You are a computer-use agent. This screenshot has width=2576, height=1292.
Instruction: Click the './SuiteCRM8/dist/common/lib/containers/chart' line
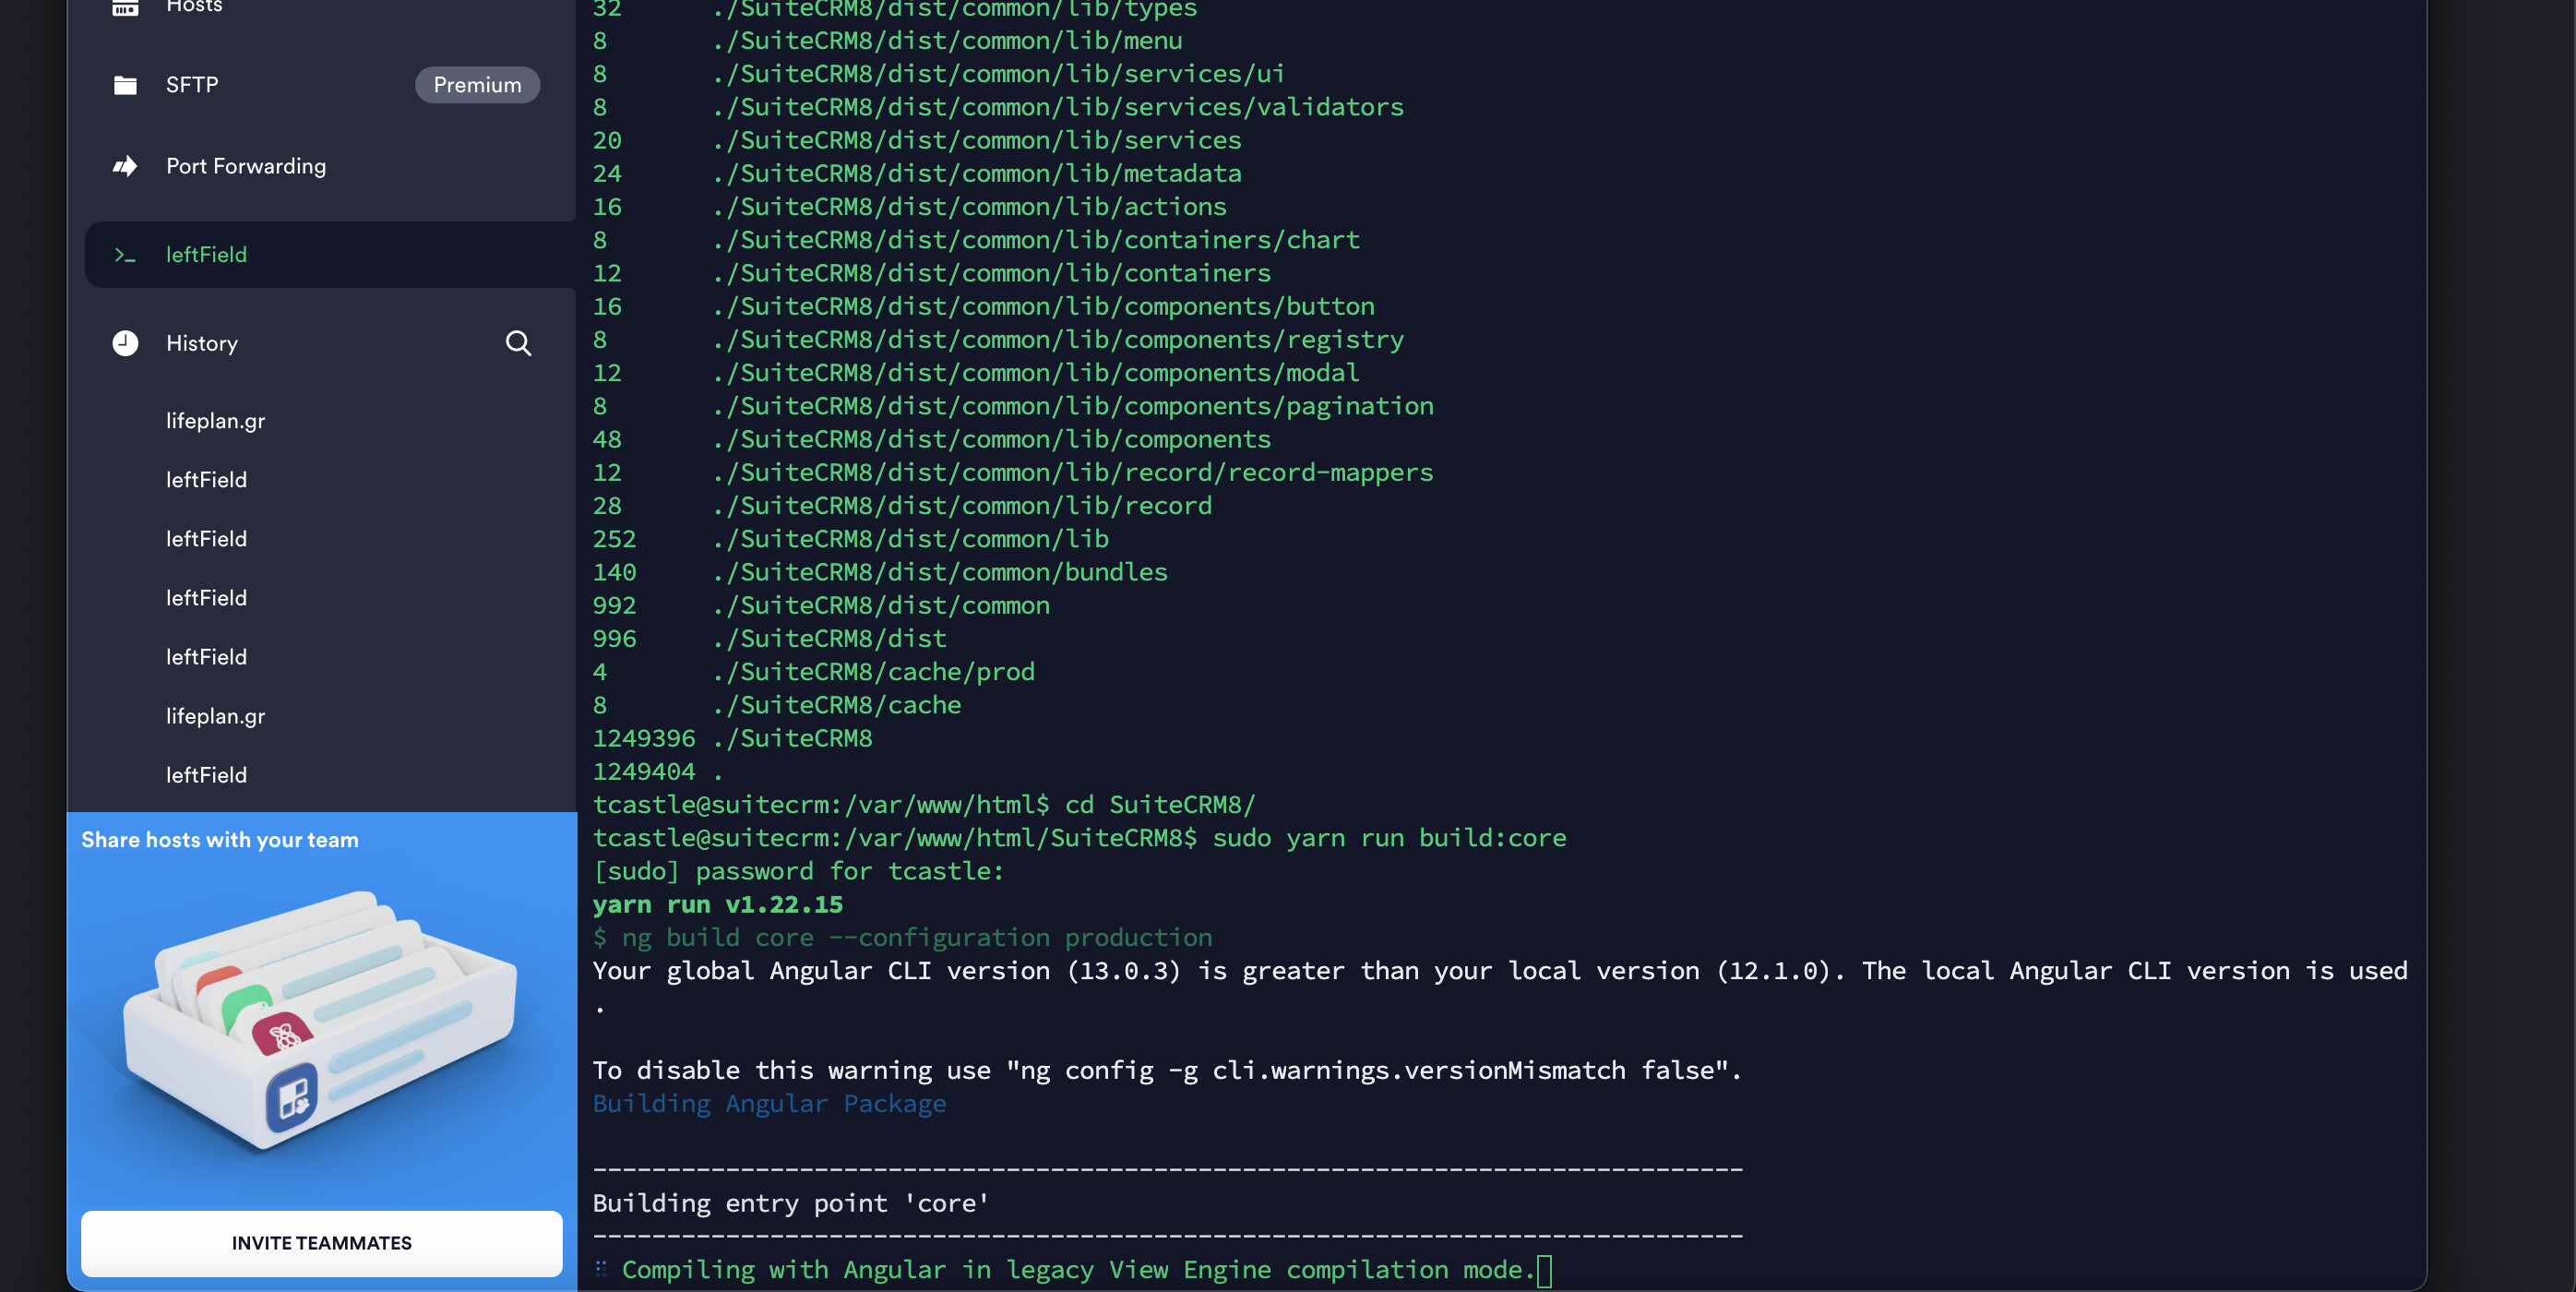(975, 240)
